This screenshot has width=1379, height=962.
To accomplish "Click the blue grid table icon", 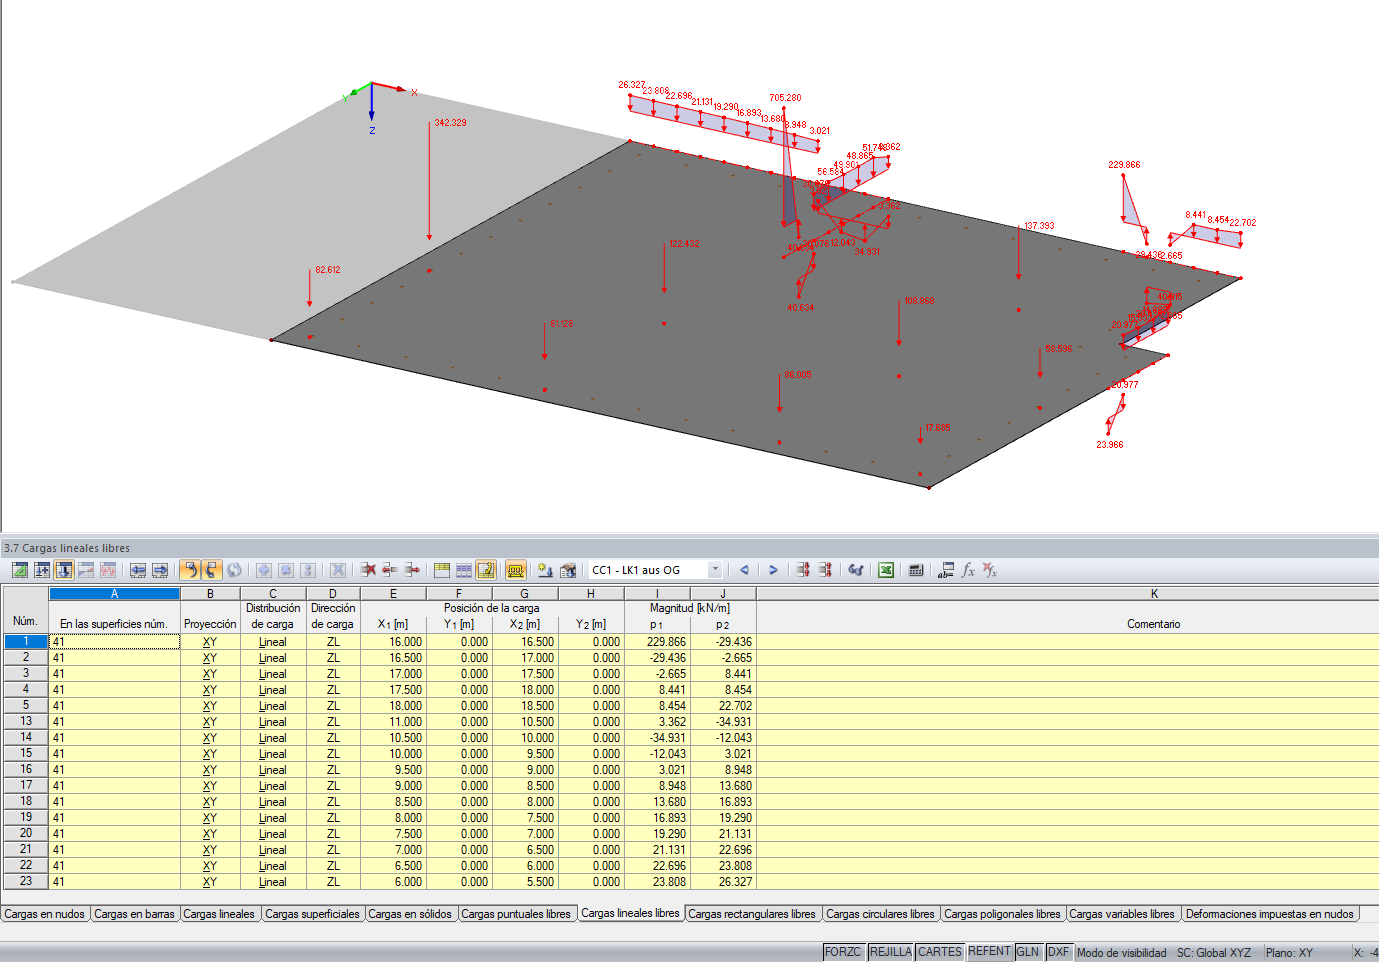I will [464, 570].
